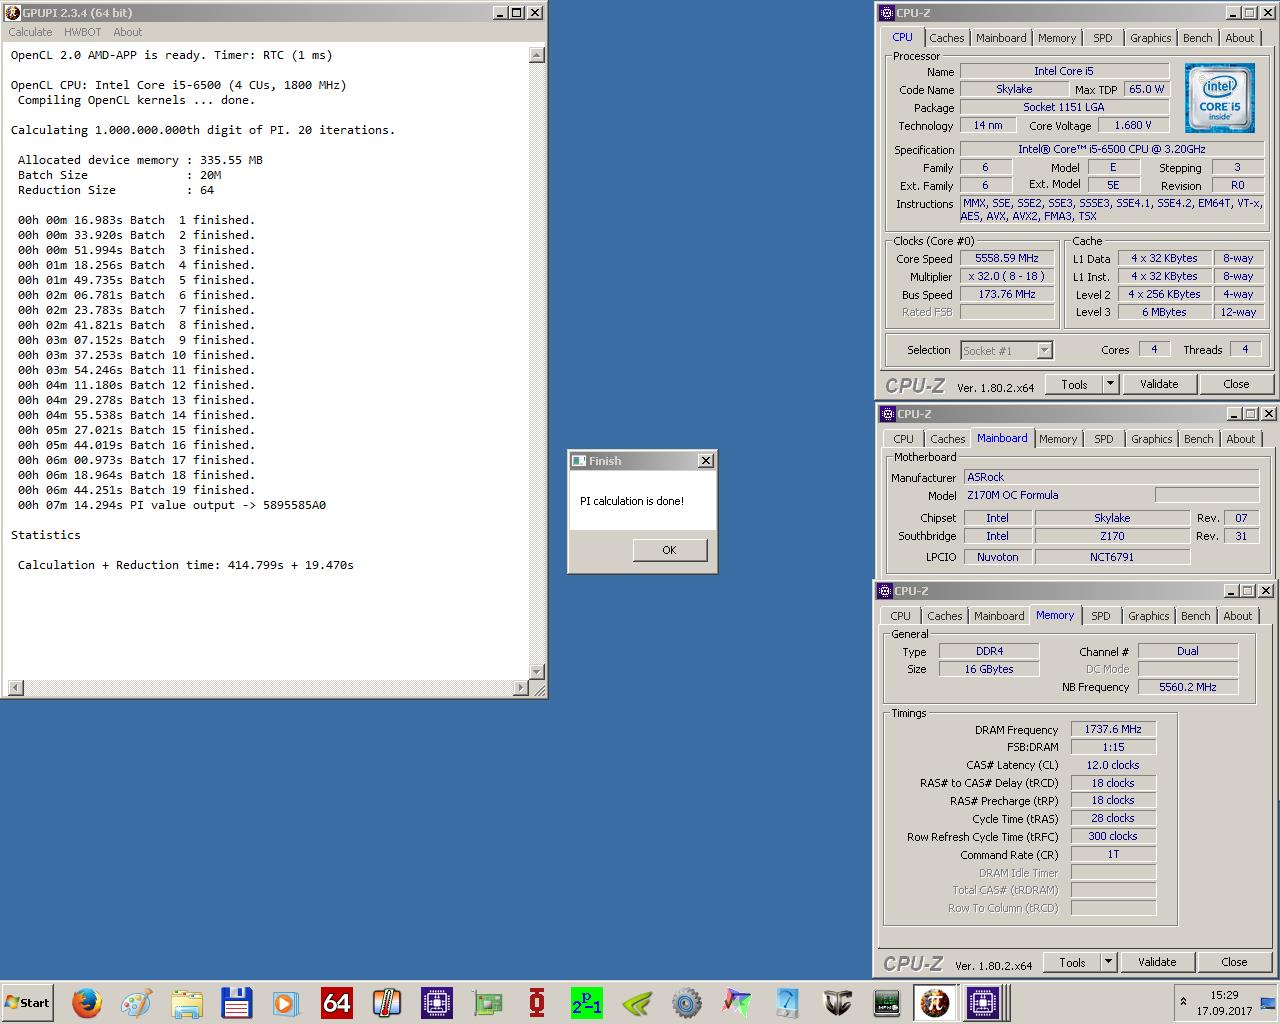Close the Finish dialog via X

point(706,461)
